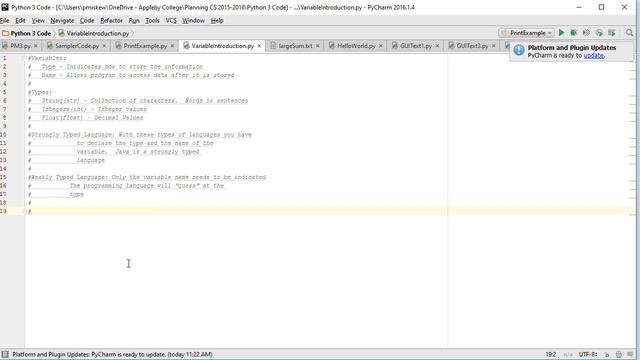Toggle tool windows icon in status bar corner
This screenshot has height=360, width=640.
(4, 354)
